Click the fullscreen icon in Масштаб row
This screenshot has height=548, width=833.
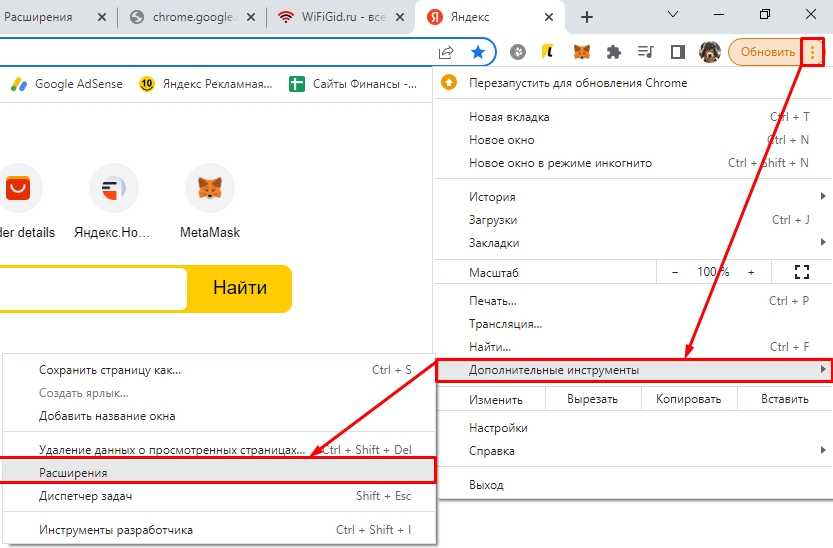point(800,272)
